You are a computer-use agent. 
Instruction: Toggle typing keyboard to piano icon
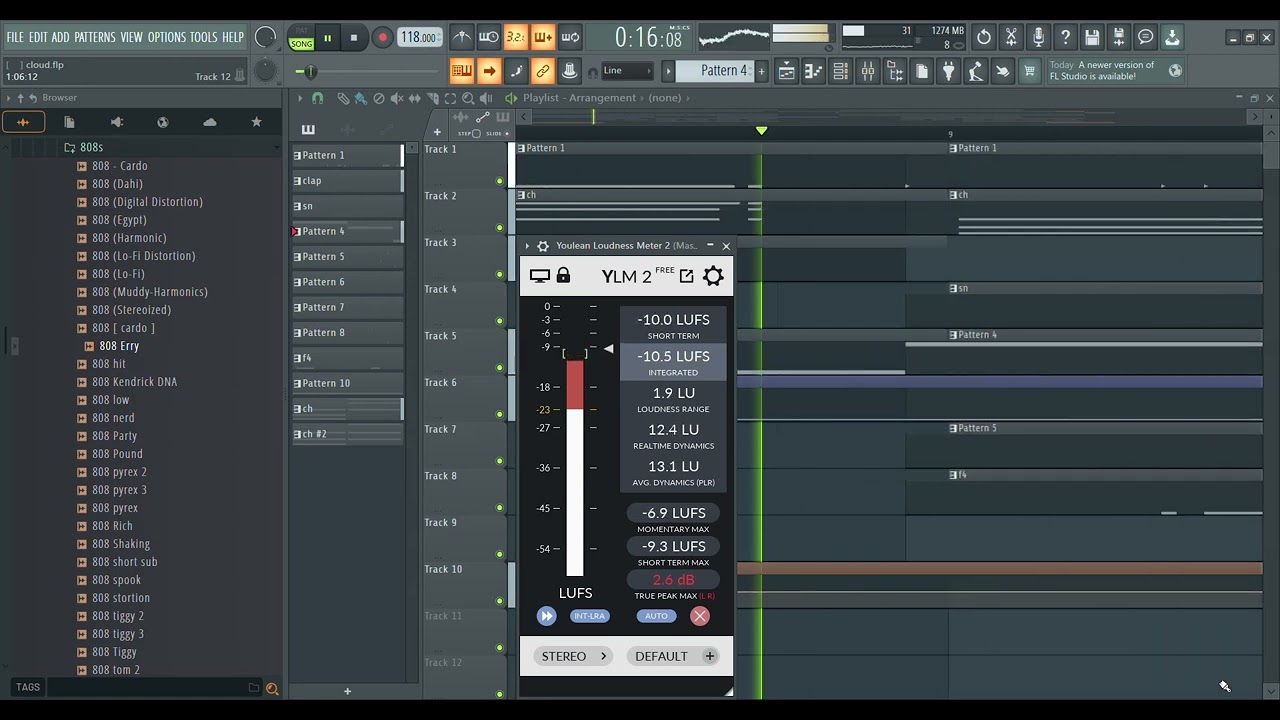click(461, 71)
